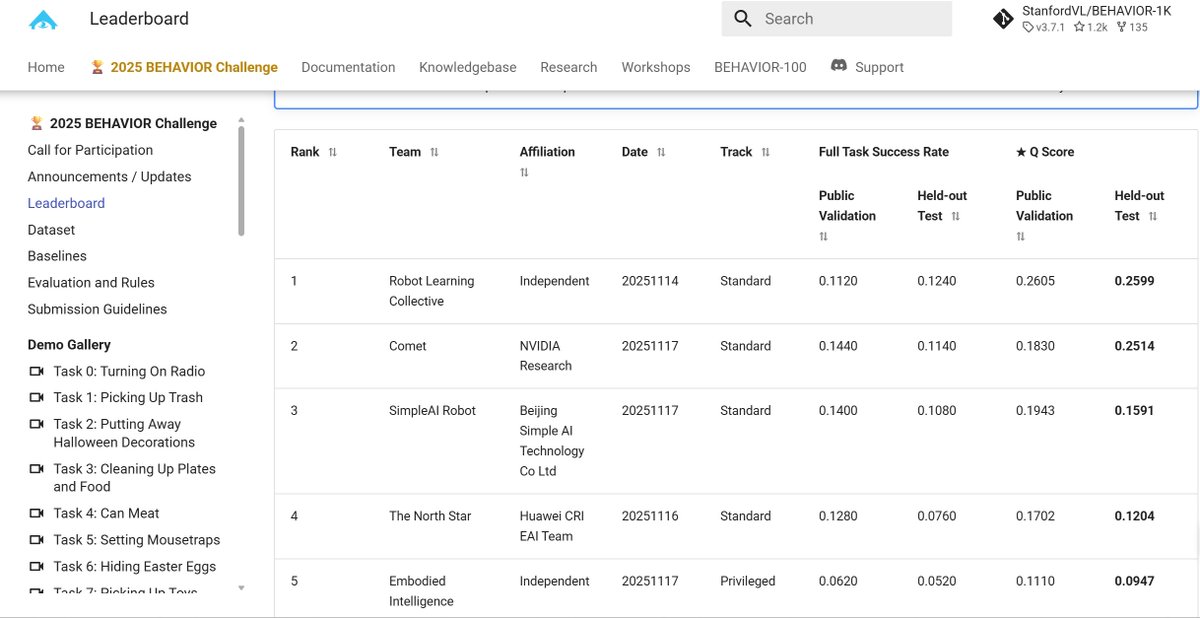Switch to the Knowledgebase tab

[468, 67]
